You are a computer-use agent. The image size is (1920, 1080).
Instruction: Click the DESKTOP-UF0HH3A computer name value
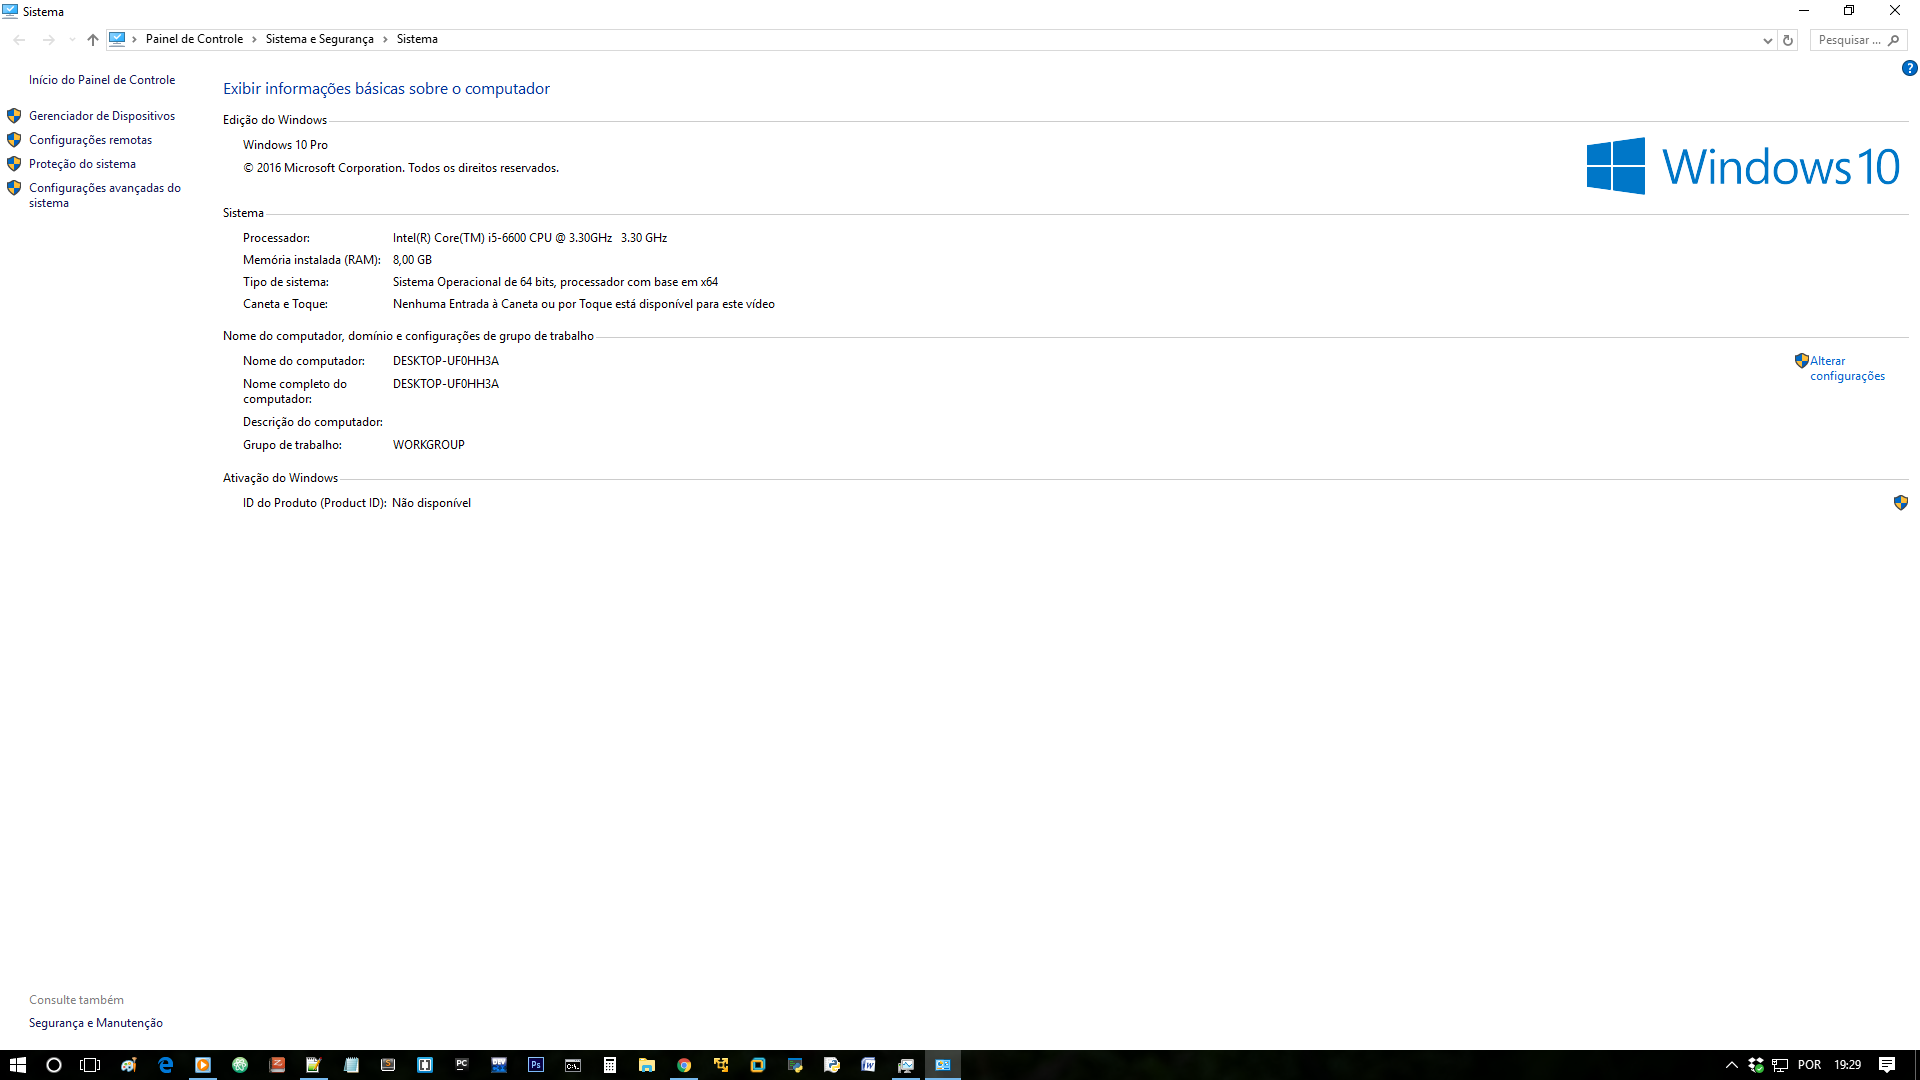446,361
